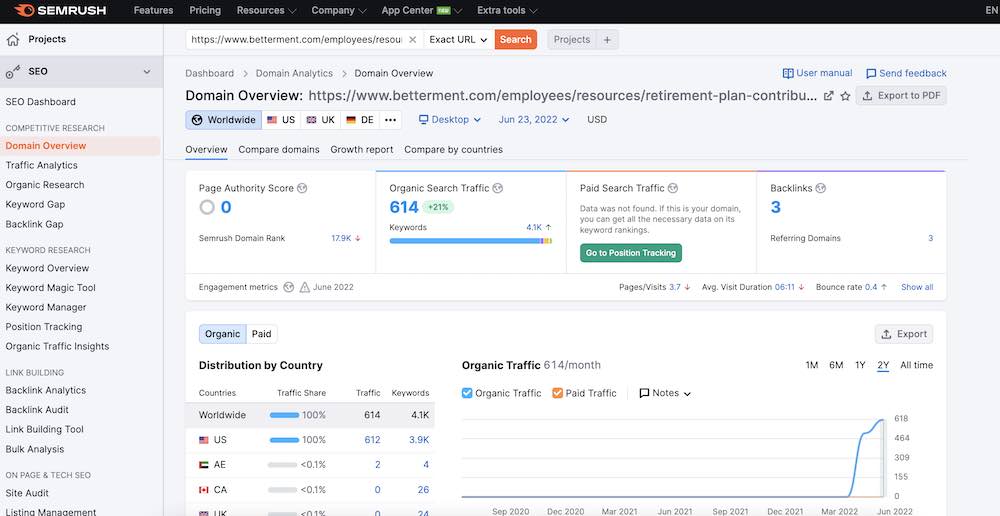The height and width of the screenshot is (516, 1000).
Task: Open Pricing in top navigation
Action: [x=205, y=10]
